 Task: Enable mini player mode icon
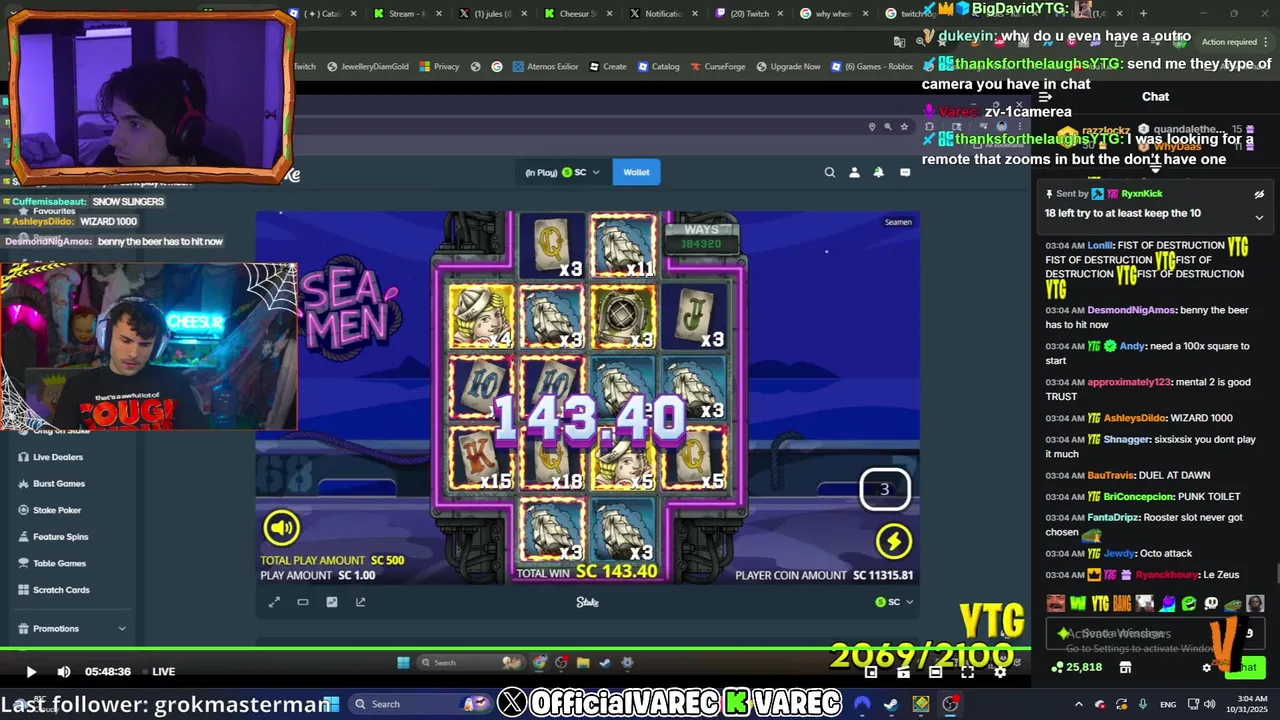click(x=871, y=672)
